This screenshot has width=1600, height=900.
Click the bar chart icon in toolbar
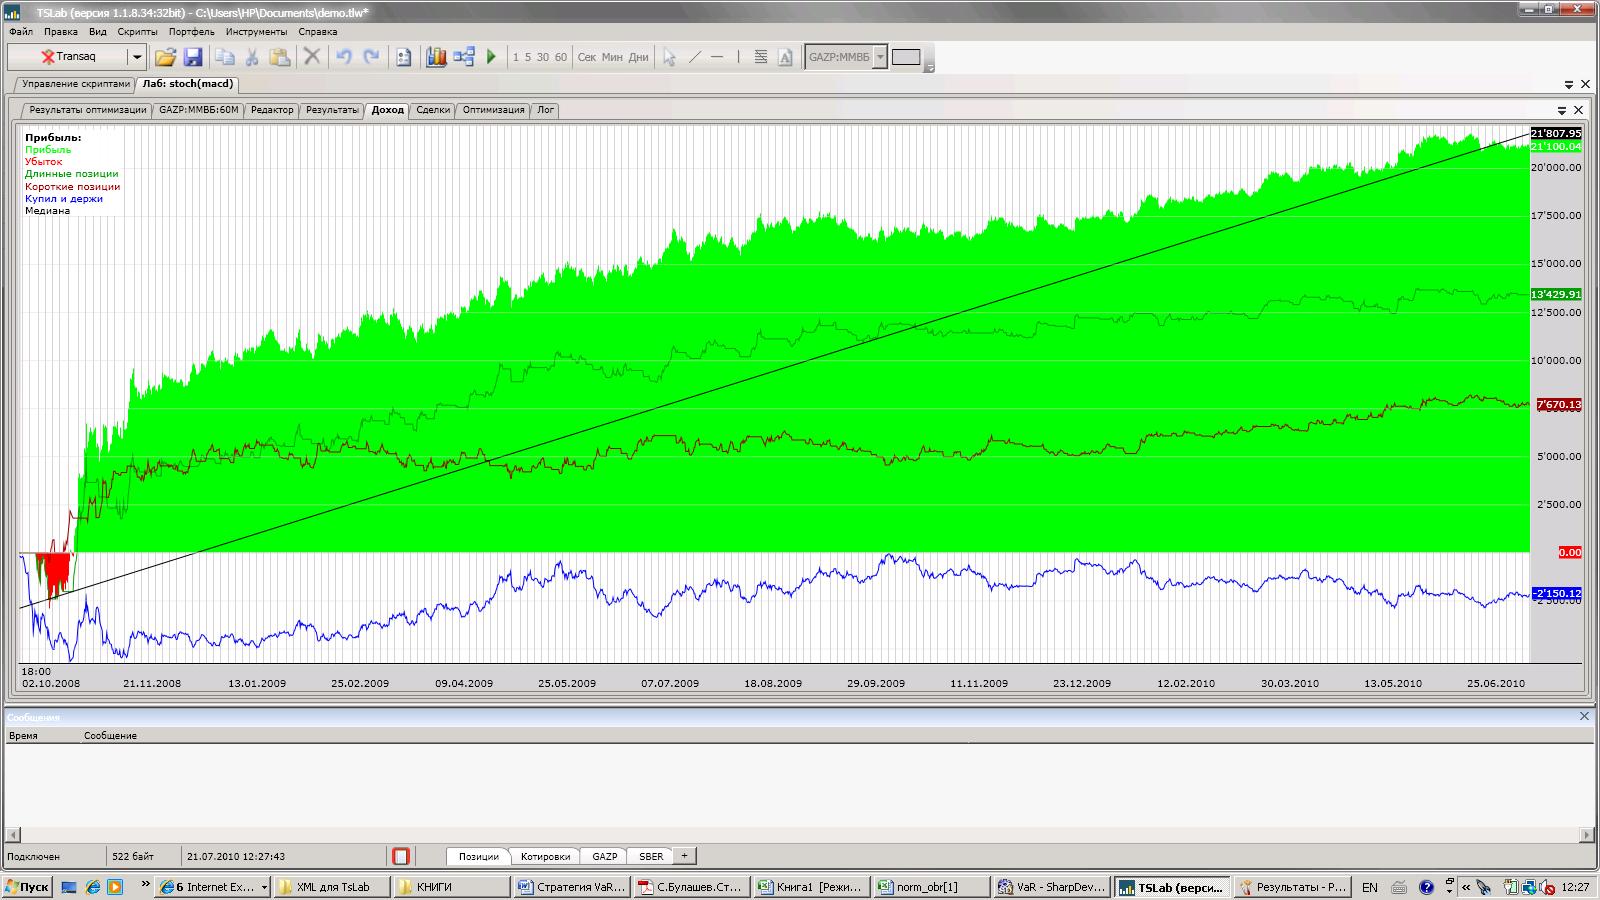pos(436,57)
